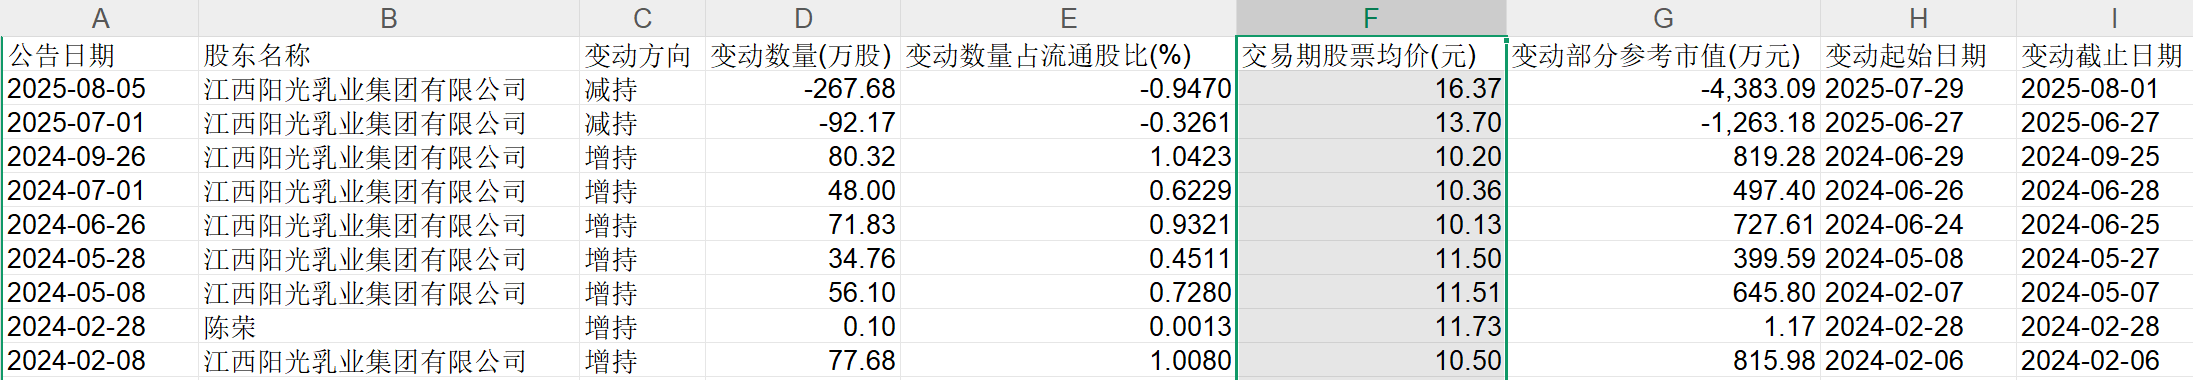This screenshot has height=380, width=2193.
Task: Select the market value cell 1.17
Action: (1663, 327)
